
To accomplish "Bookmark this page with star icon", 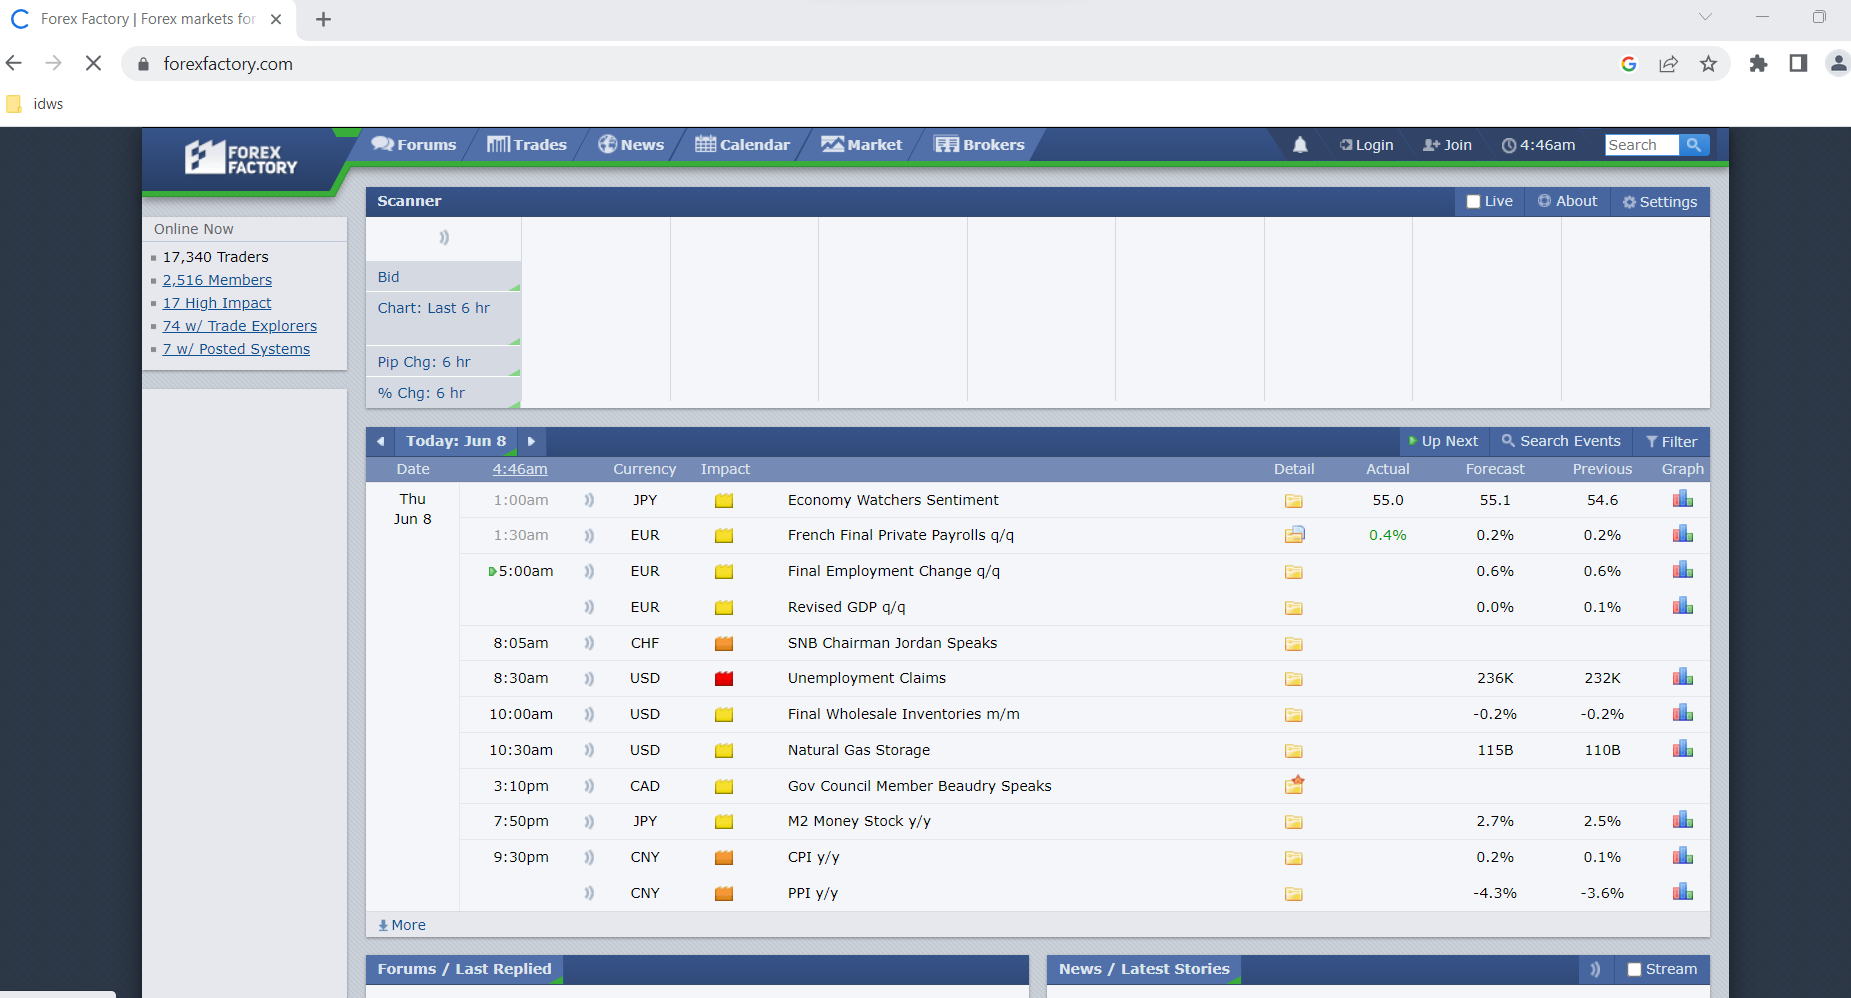I will 1708,64.
